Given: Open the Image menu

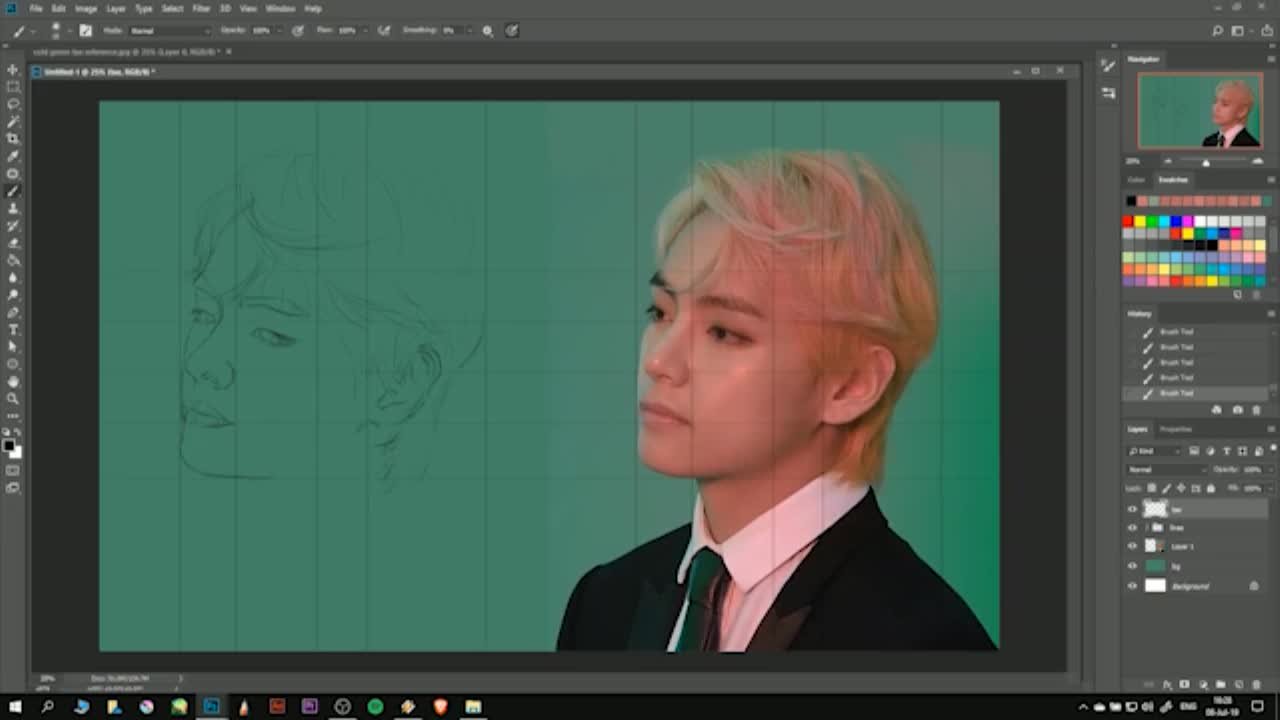Looking at the screenshot, I should click(x=86, y=8).
